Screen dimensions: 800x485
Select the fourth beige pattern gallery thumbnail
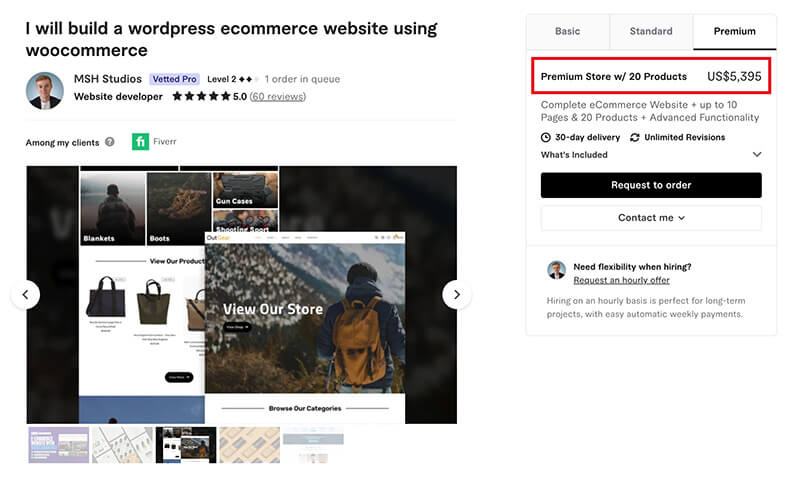click(x=249, y=445)
